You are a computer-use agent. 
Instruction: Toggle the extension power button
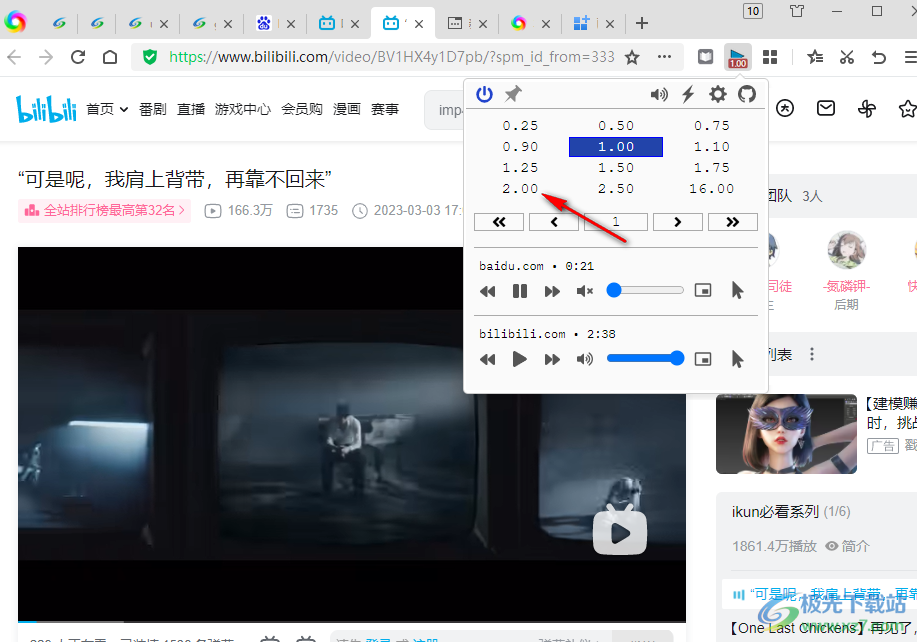pyautogui.click(x=484, y=94)
